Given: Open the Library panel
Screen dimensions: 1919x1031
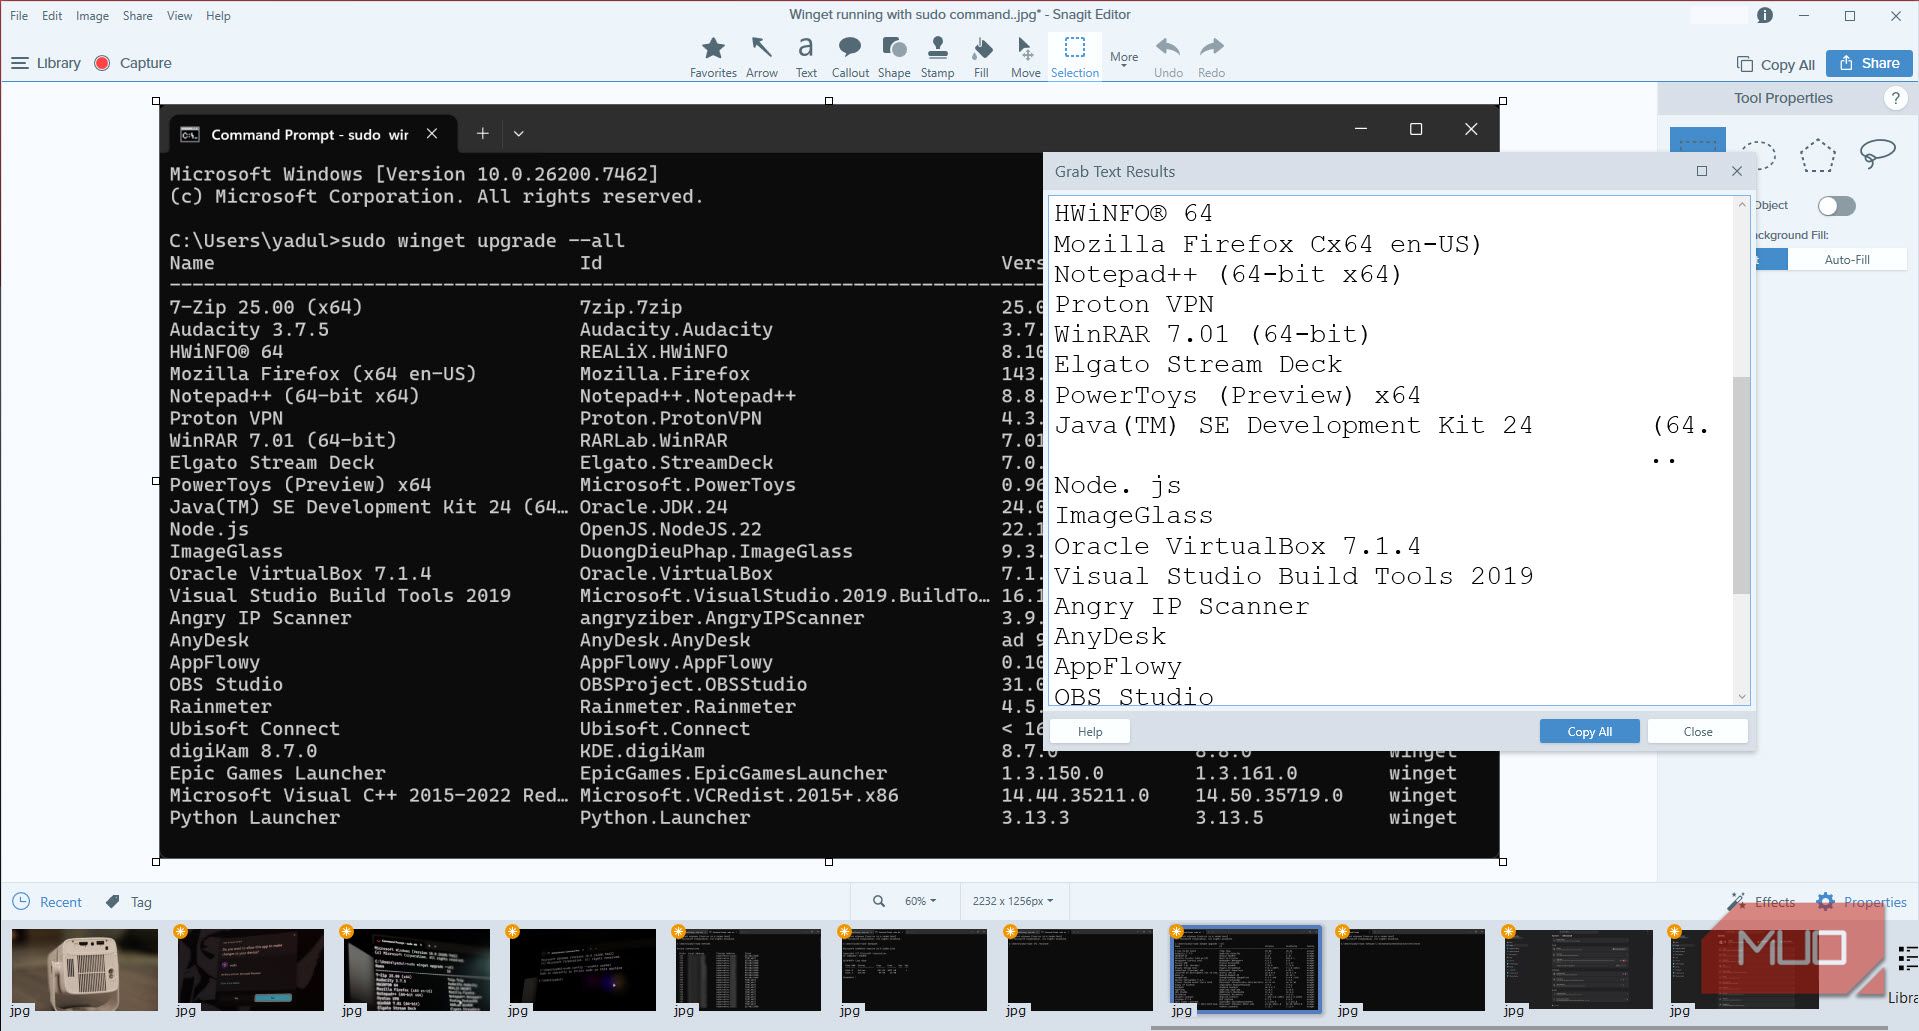Looking at the screenshot, I should [46, 63].
